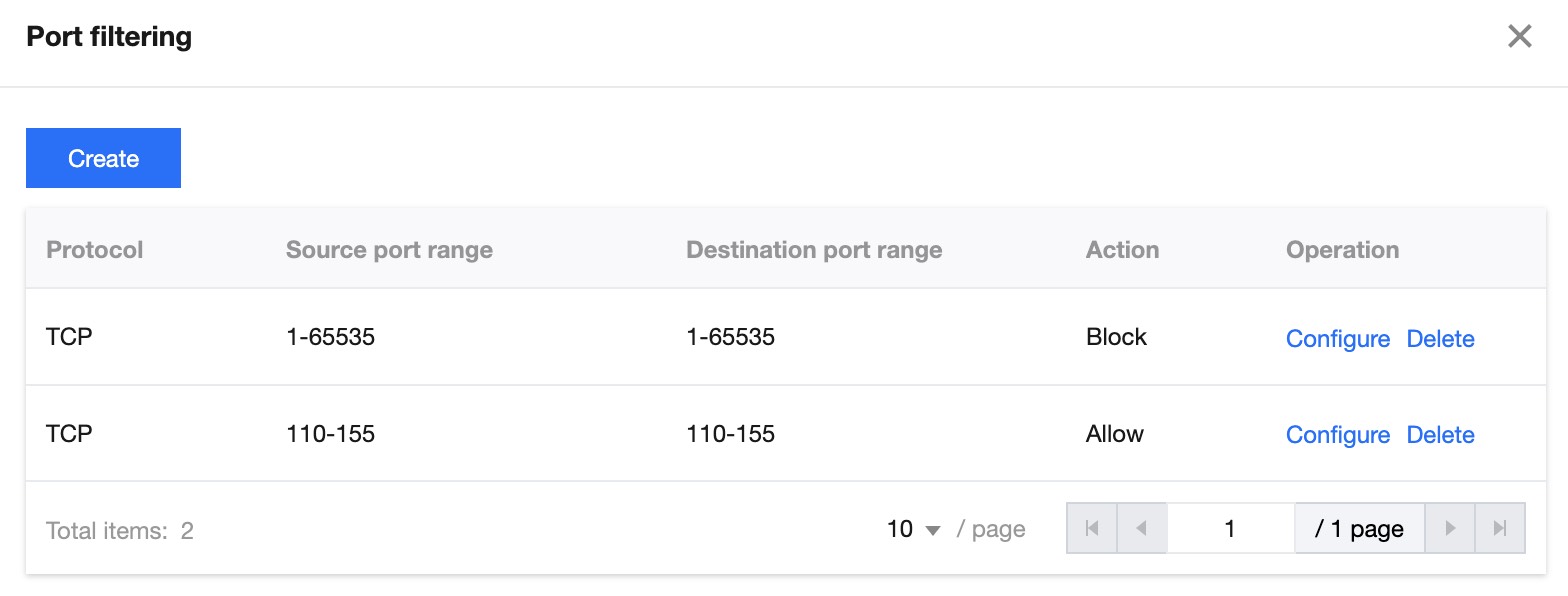The image size is (1568, 596).
Task: Configure the TCP Block rule
Action: pos(1337,339)
